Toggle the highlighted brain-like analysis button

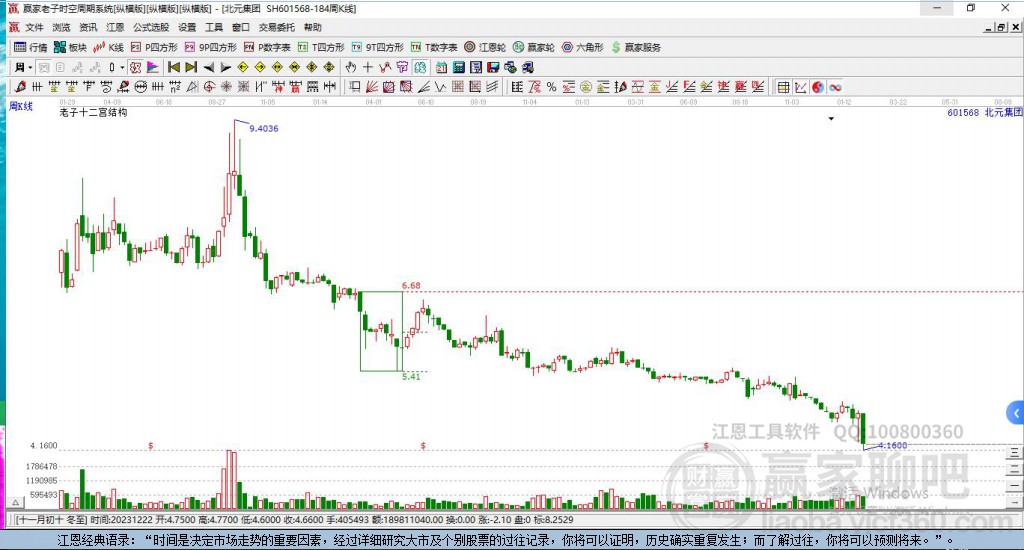coord(419,67)
